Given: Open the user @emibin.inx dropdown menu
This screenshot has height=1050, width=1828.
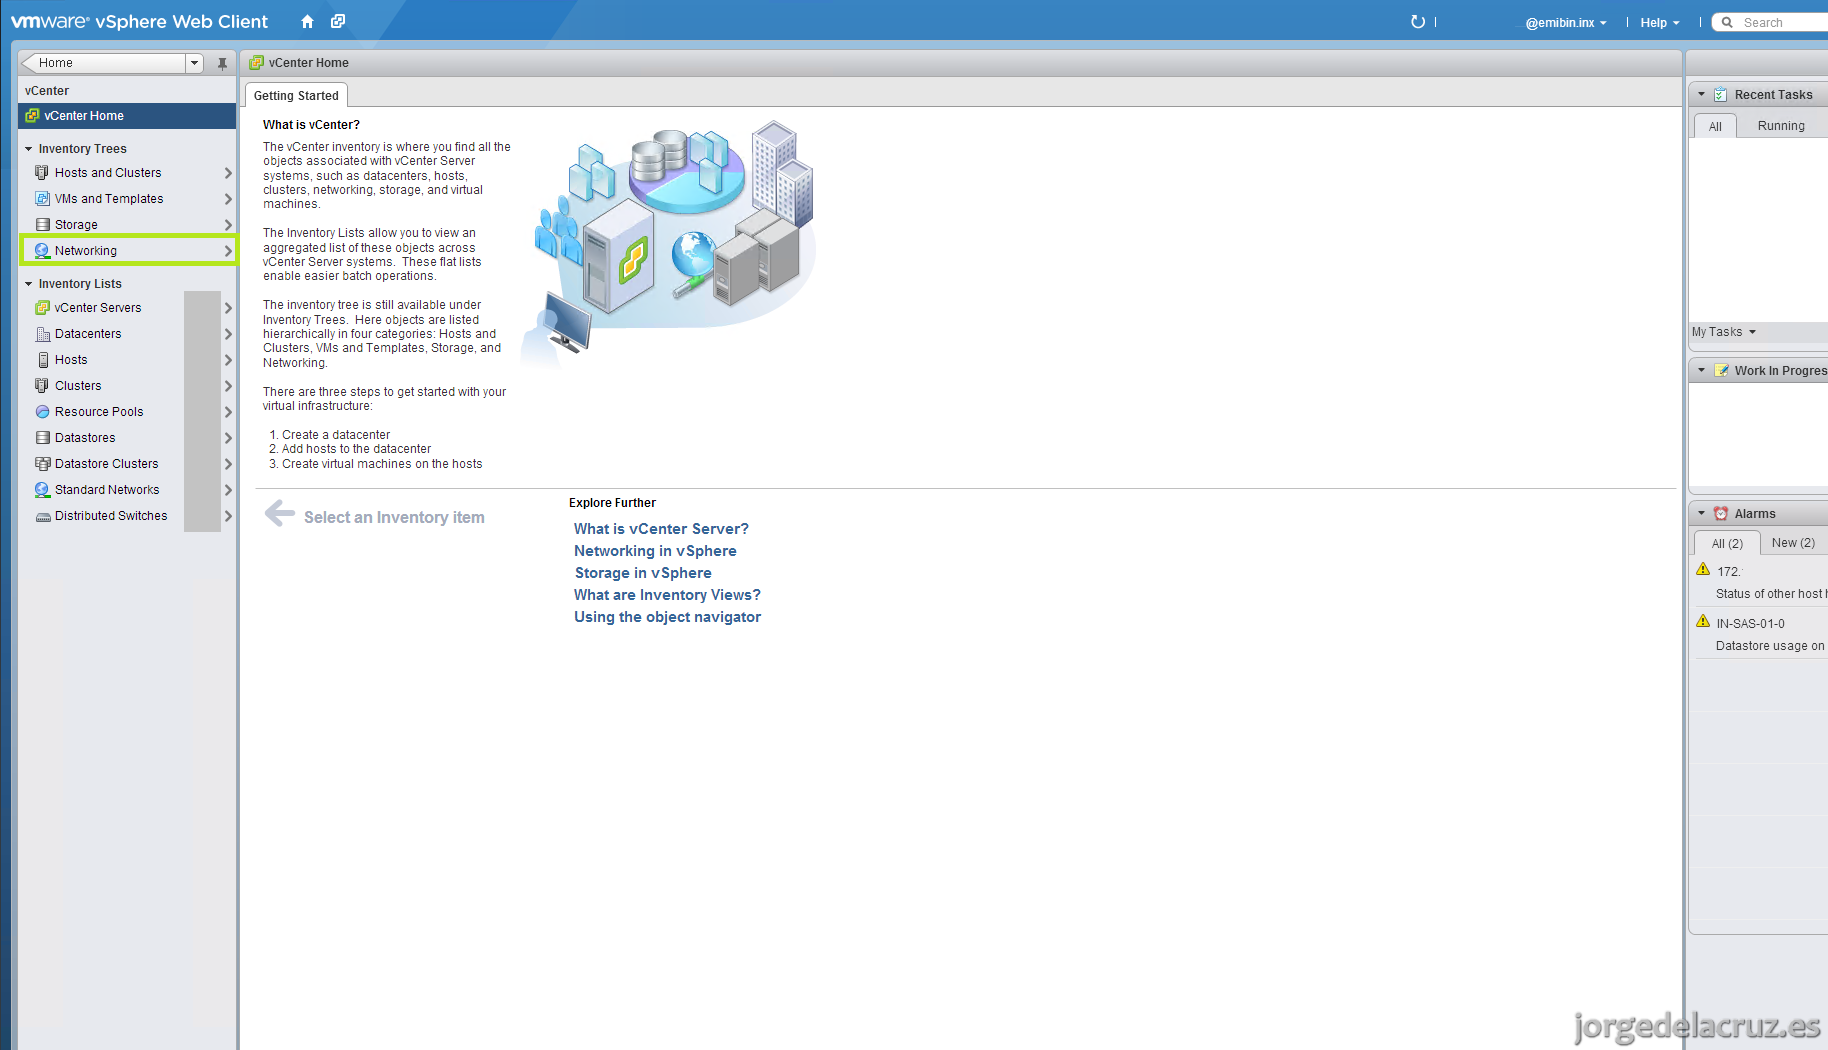Looking at the screenshot, I should tap(1566, 23).
